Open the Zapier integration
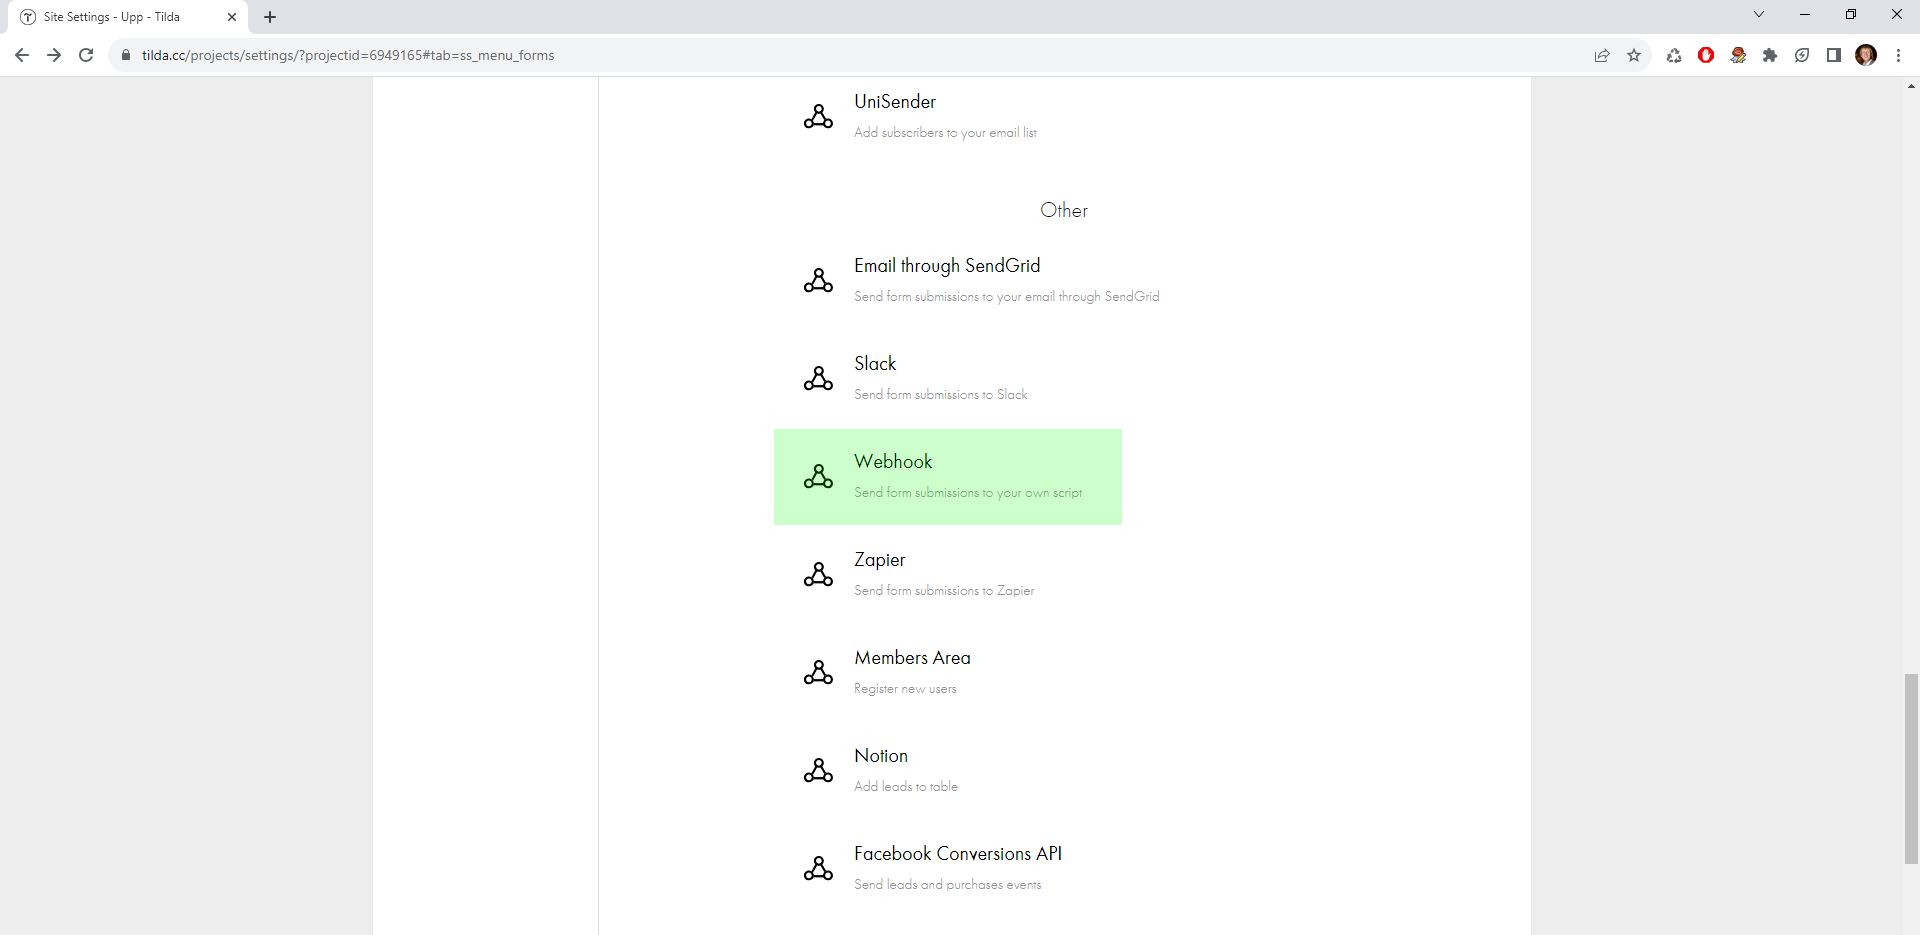Image resolution: width=1920 pixels, height=935 pixels. (x=880, y=560)
